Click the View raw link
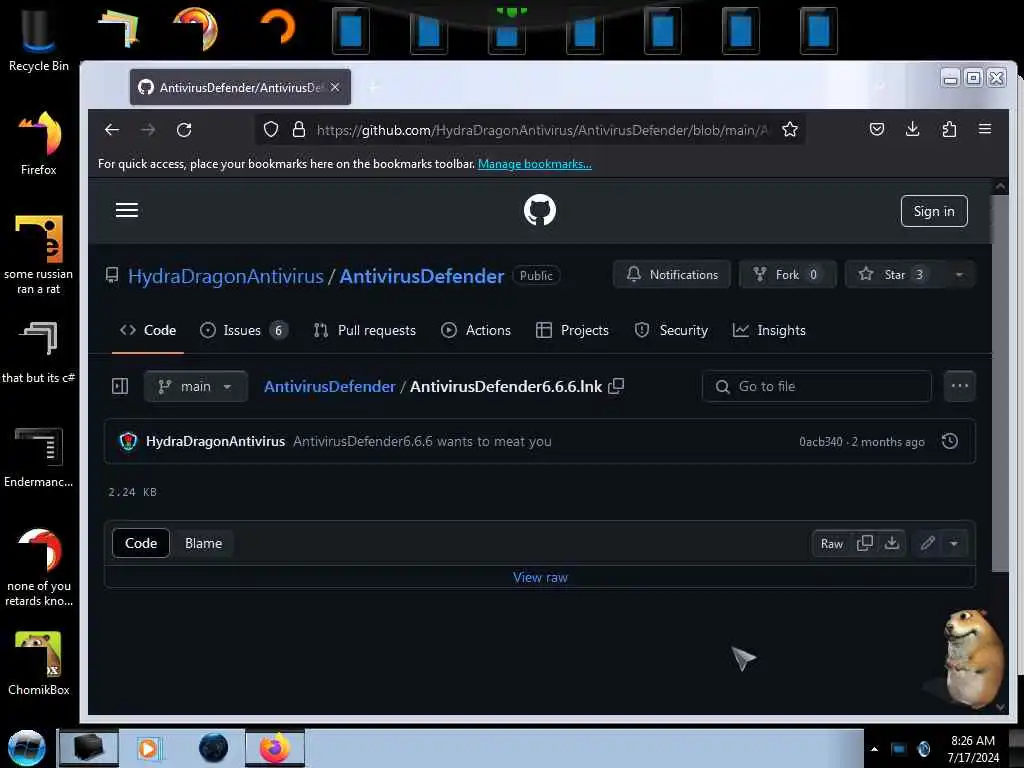Image resolution: width=1024 pixels, height=768 pixels. [540, 577]
